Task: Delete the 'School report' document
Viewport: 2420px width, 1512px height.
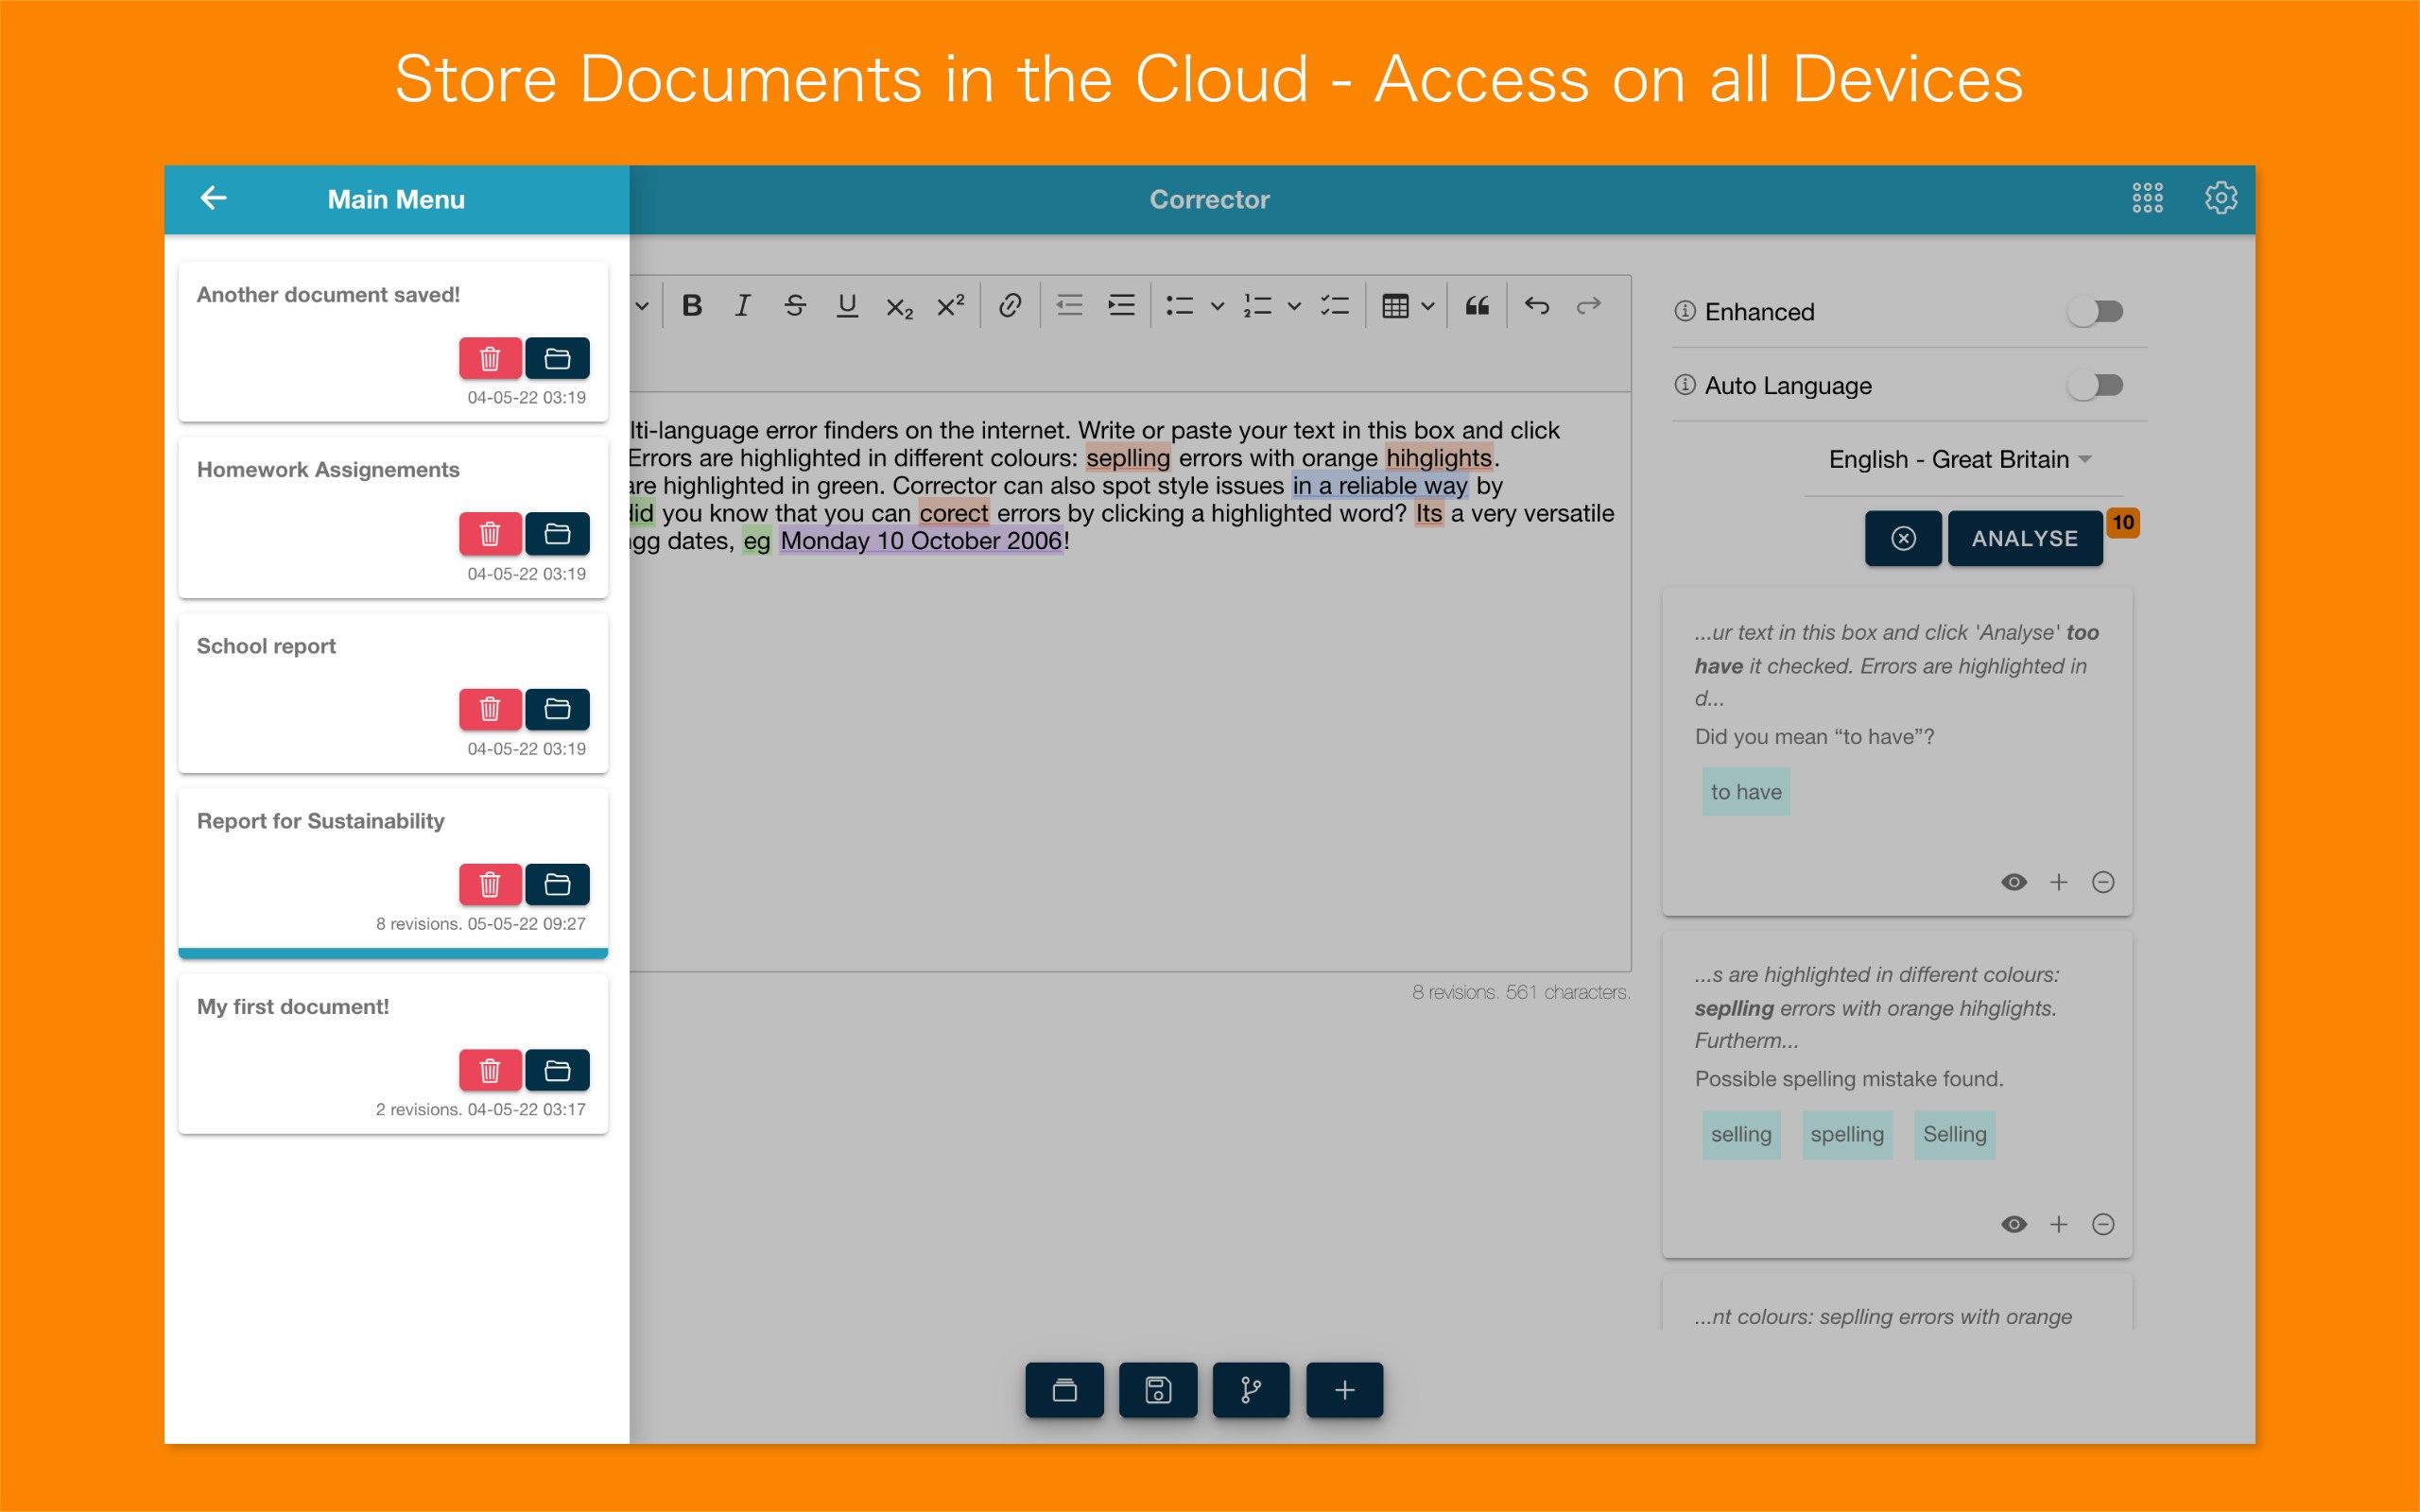Action: [x=490, y=709]
